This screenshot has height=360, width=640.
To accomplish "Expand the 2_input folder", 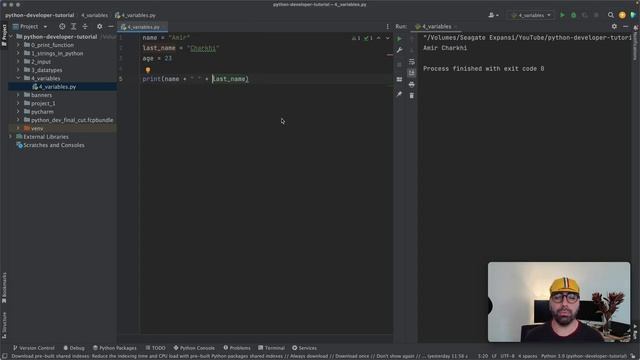I will coord(18,62).
